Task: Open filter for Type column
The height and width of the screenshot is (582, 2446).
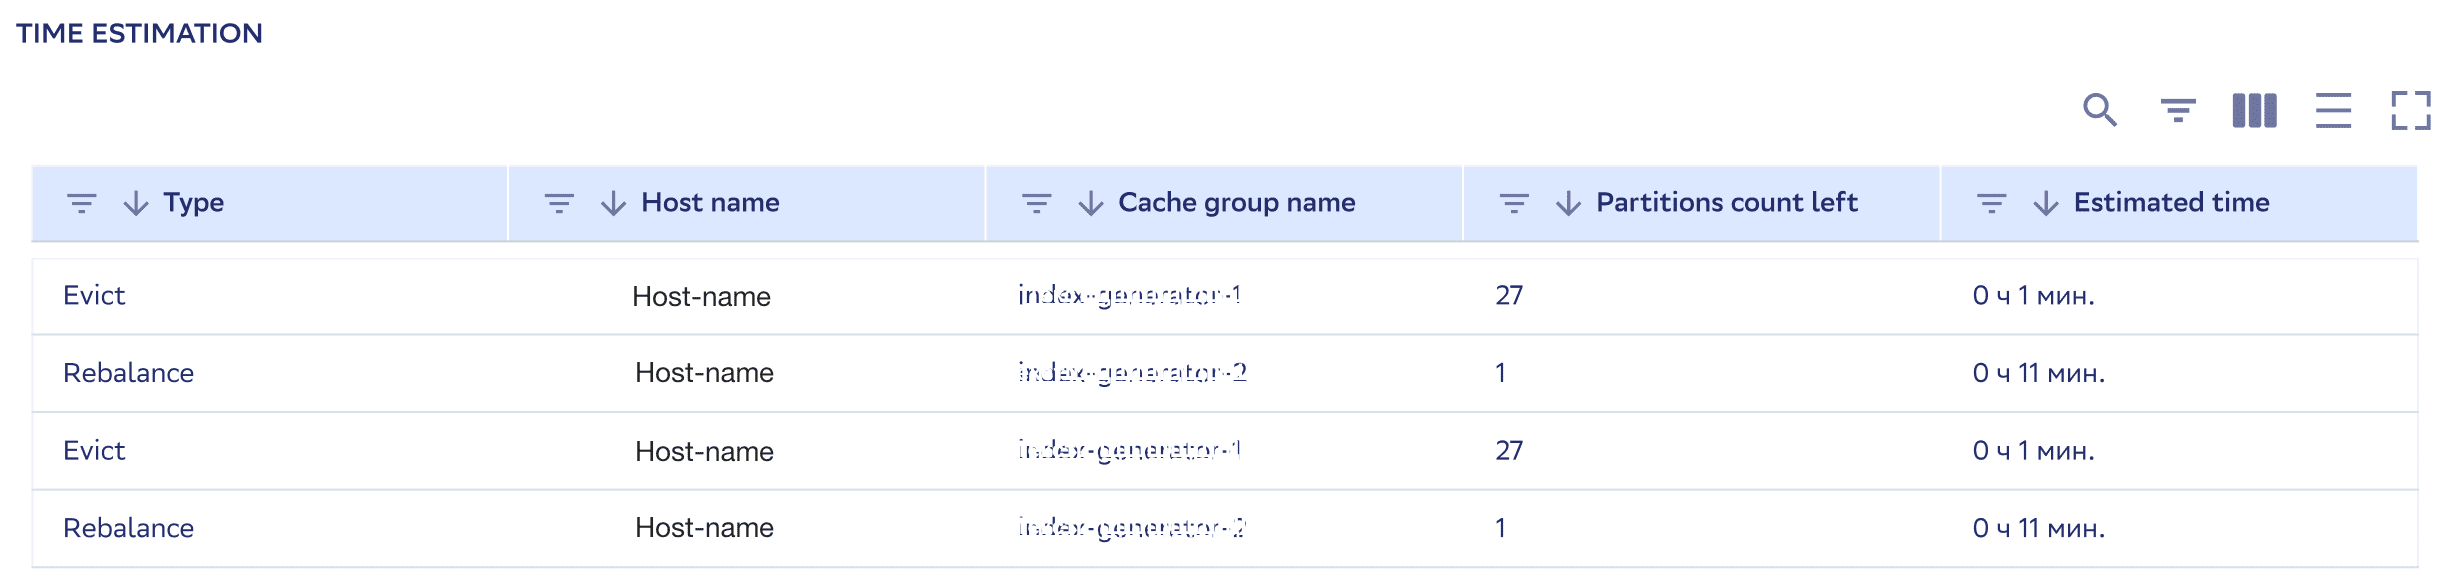Action: [x=81, y=203]
